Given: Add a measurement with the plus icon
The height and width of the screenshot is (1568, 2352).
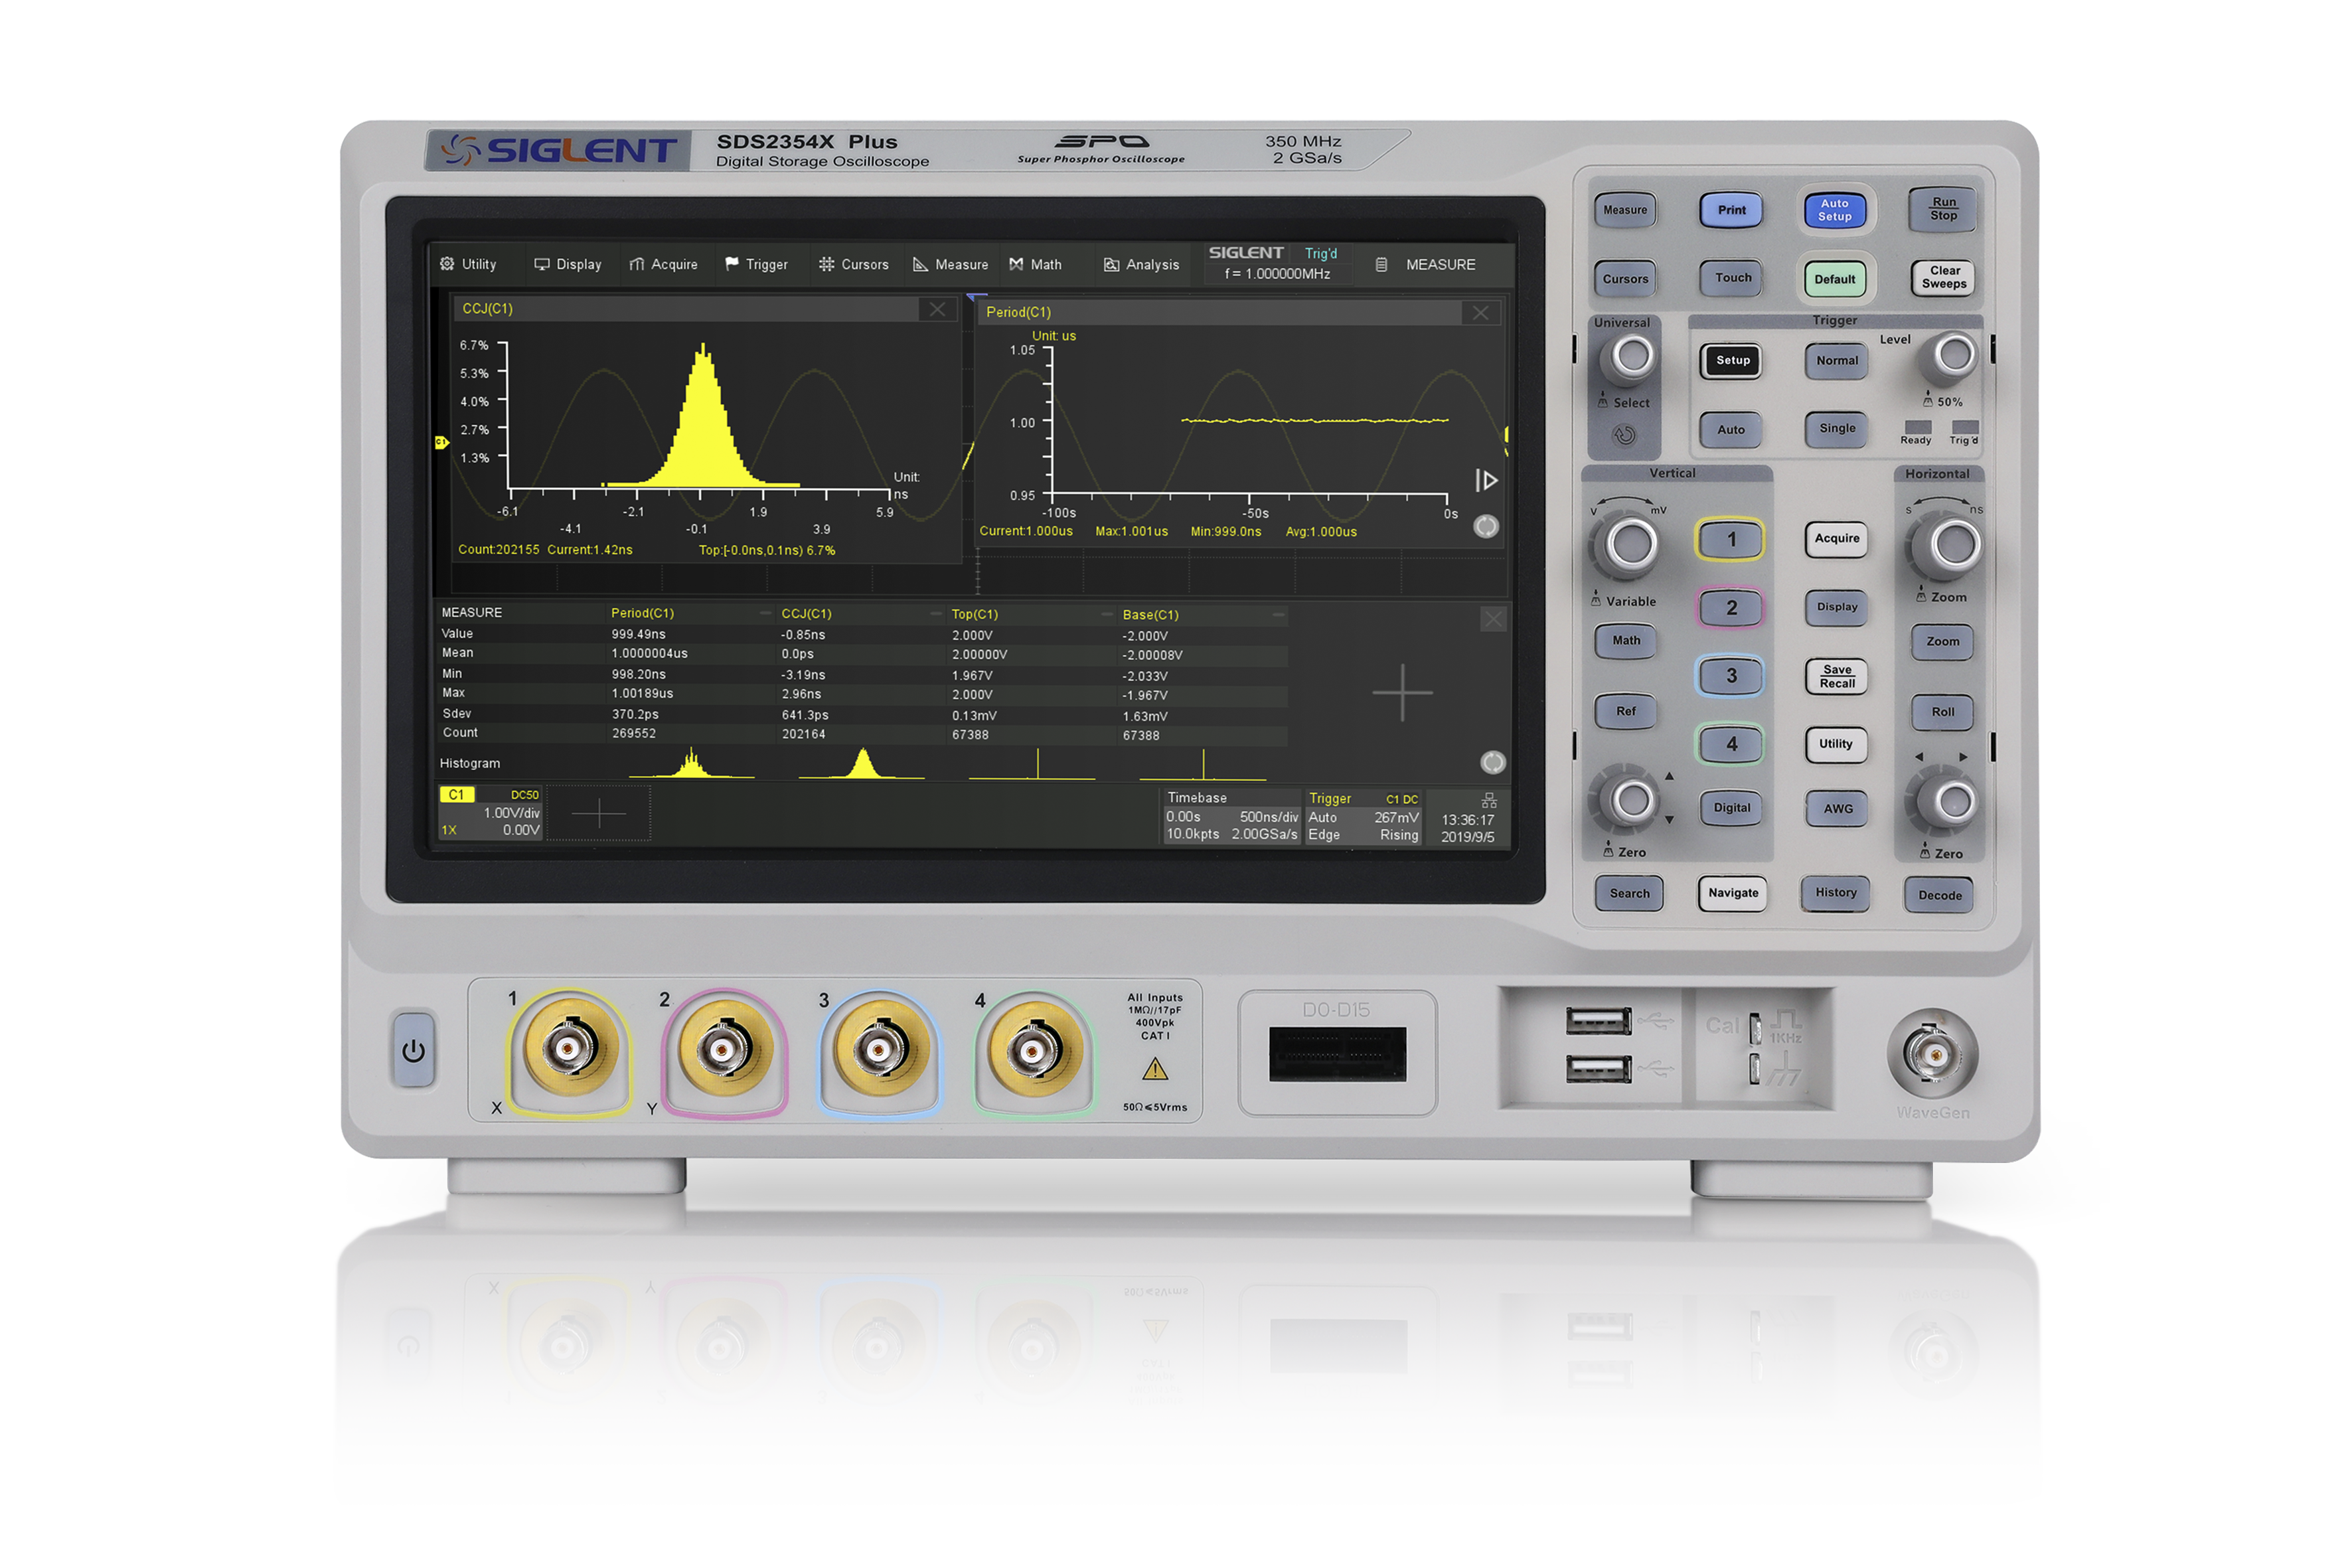Looking at the screenshot, I should pyautogui.click(x=1402, y=692).
